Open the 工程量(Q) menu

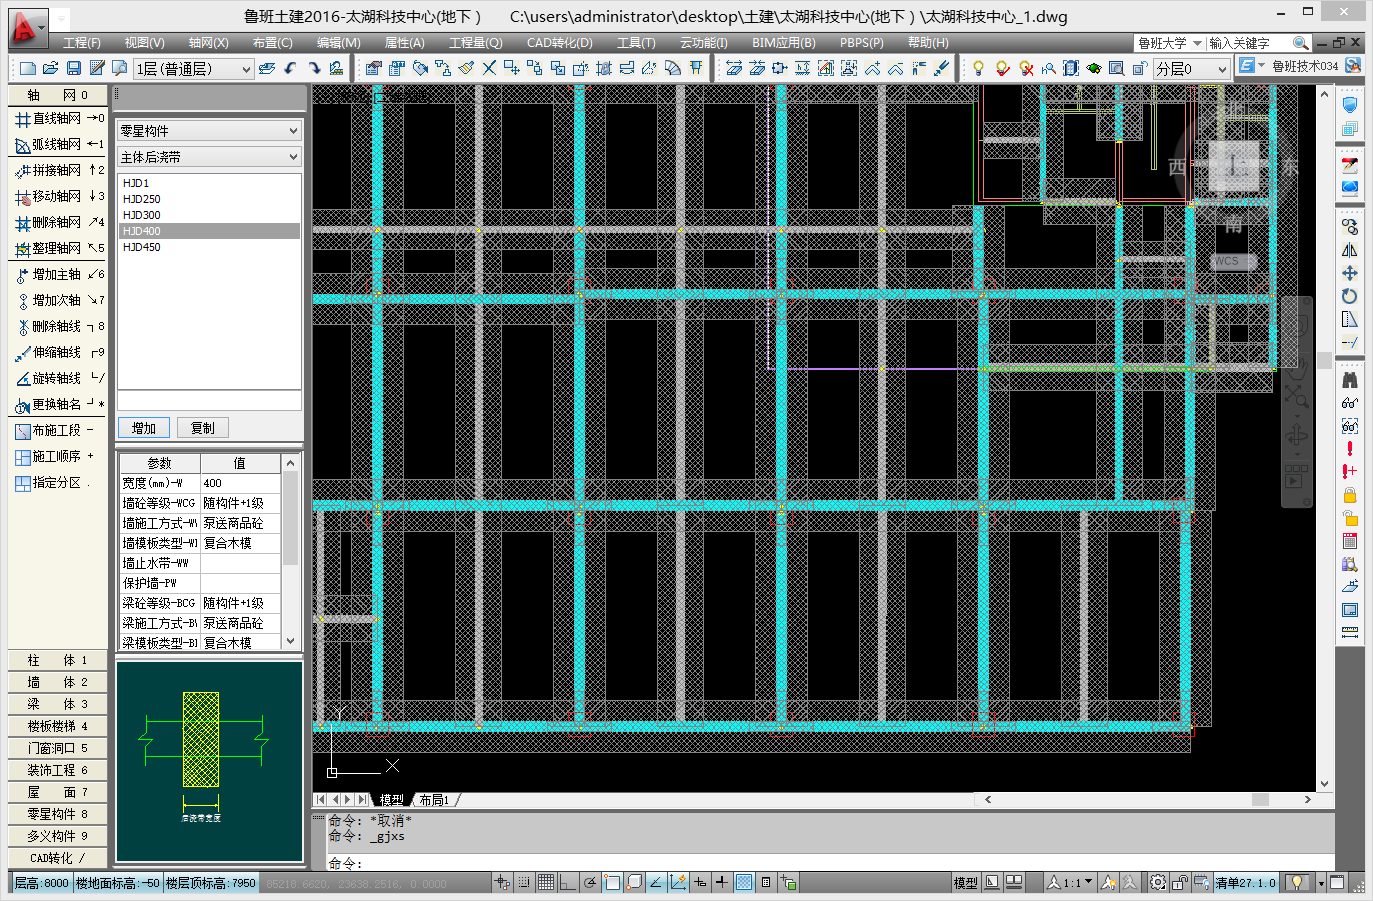[x=475, y=43]
